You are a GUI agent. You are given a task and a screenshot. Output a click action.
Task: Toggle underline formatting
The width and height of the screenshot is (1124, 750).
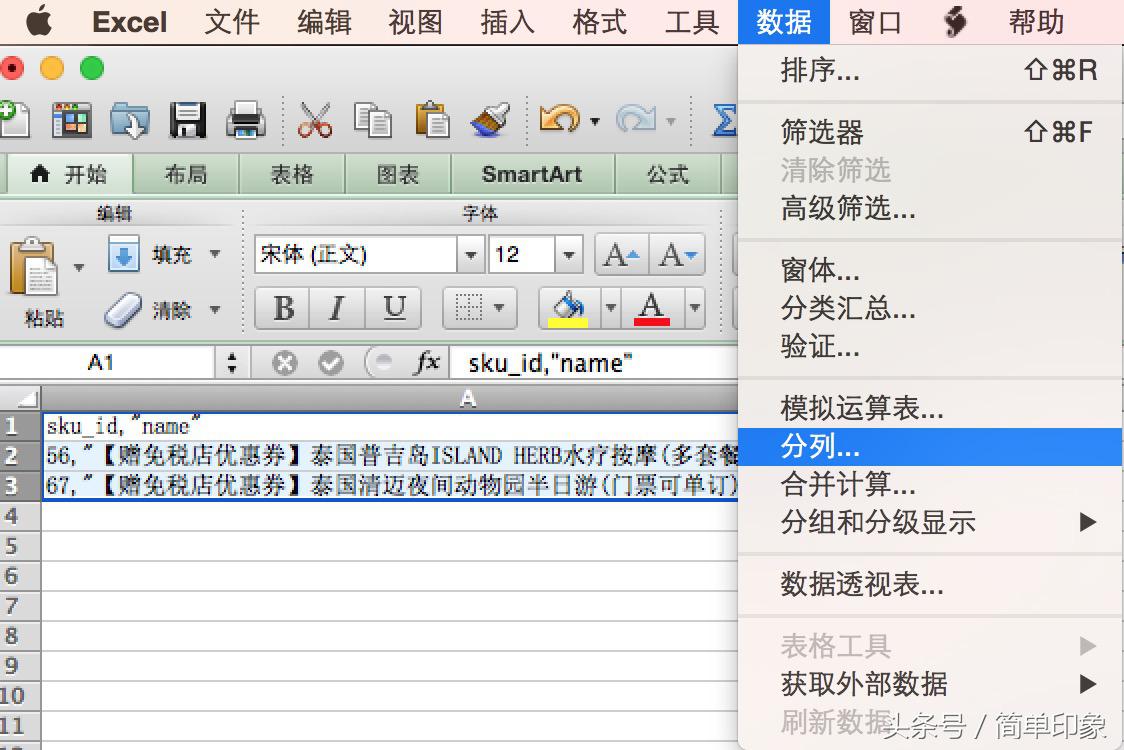click(x=393, y=308)
